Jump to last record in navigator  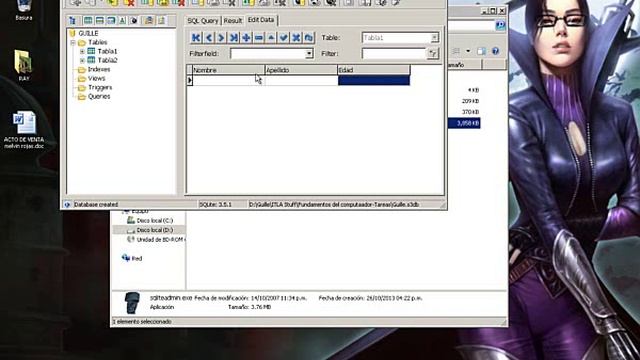coord(233,38)
